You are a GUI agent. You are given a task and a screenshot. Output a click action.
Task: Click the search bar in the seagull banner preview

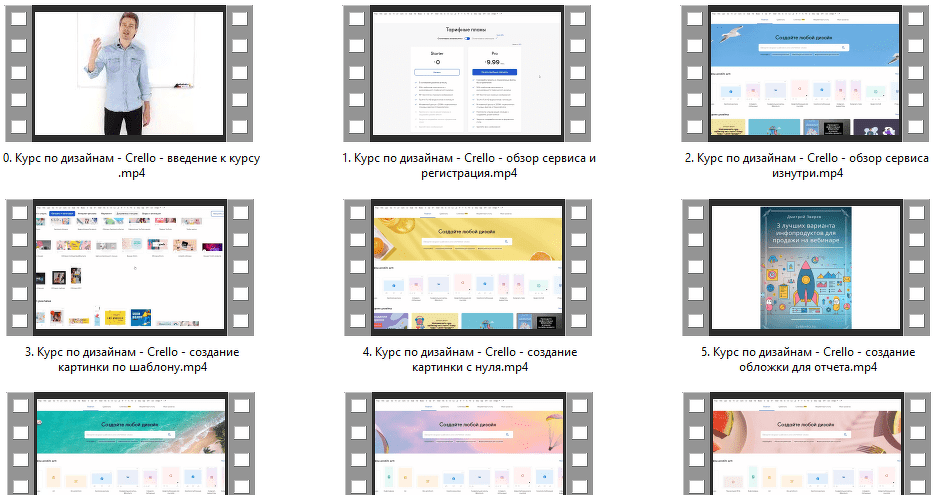pyautogui.click(x=805, y=48)
